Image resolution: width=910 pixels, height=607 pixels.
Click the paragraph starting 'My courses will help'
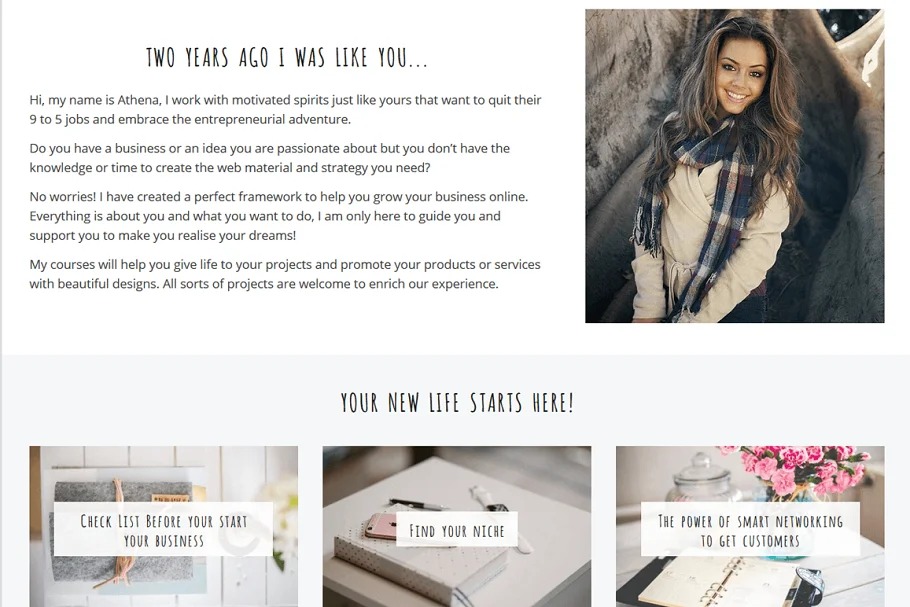pyautogui.click(x=285, y=274)
